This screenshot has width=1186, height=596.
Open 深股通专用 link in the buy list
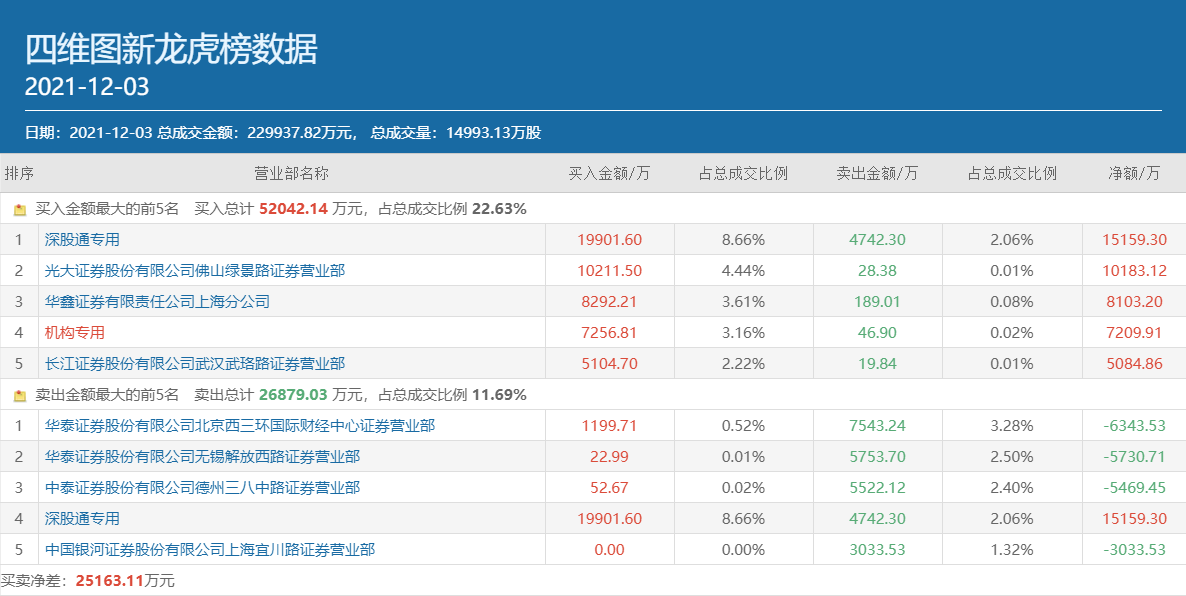tap(82, 240)
